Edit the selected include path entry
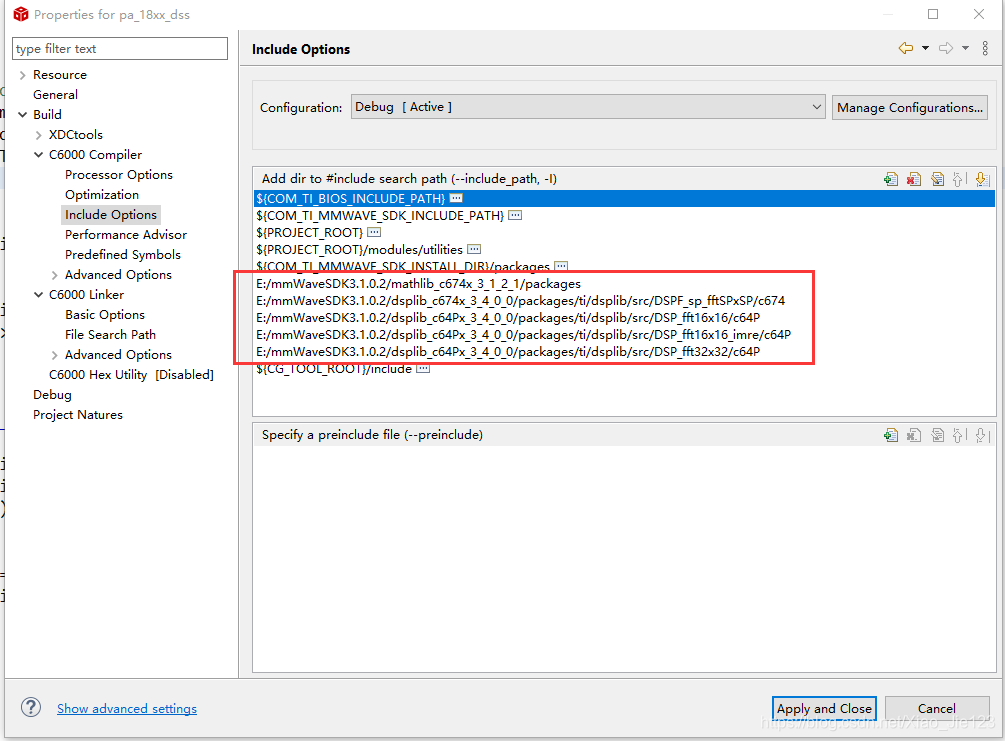The width and height of the screenshot is (1005, 741). tap(937, 179)
